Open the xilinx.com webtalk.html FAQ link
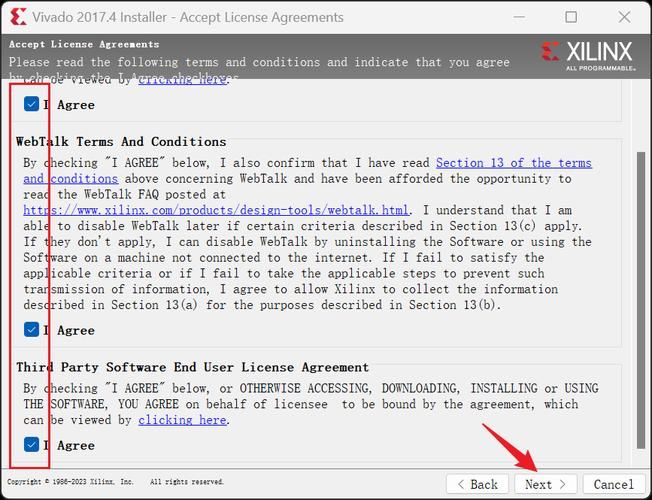This screenshot has height=500, width=652. [216, 210]
